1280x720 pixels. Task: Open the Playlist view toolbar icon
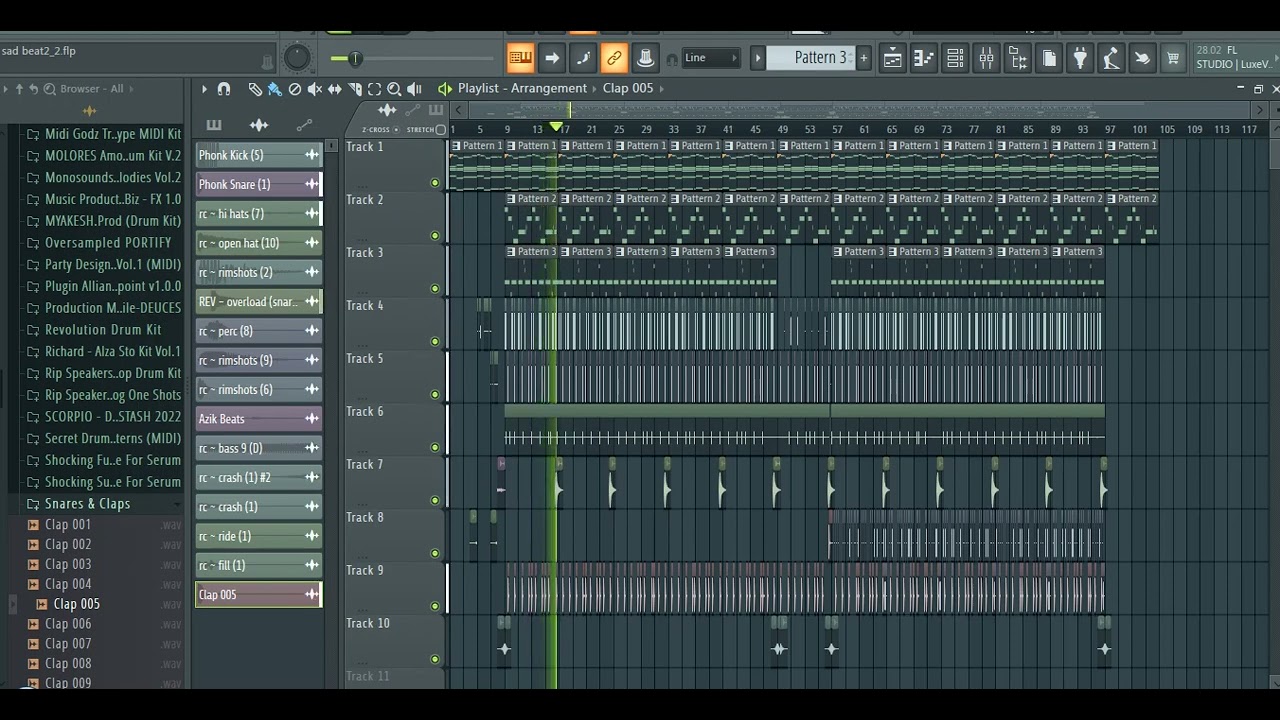892,58
